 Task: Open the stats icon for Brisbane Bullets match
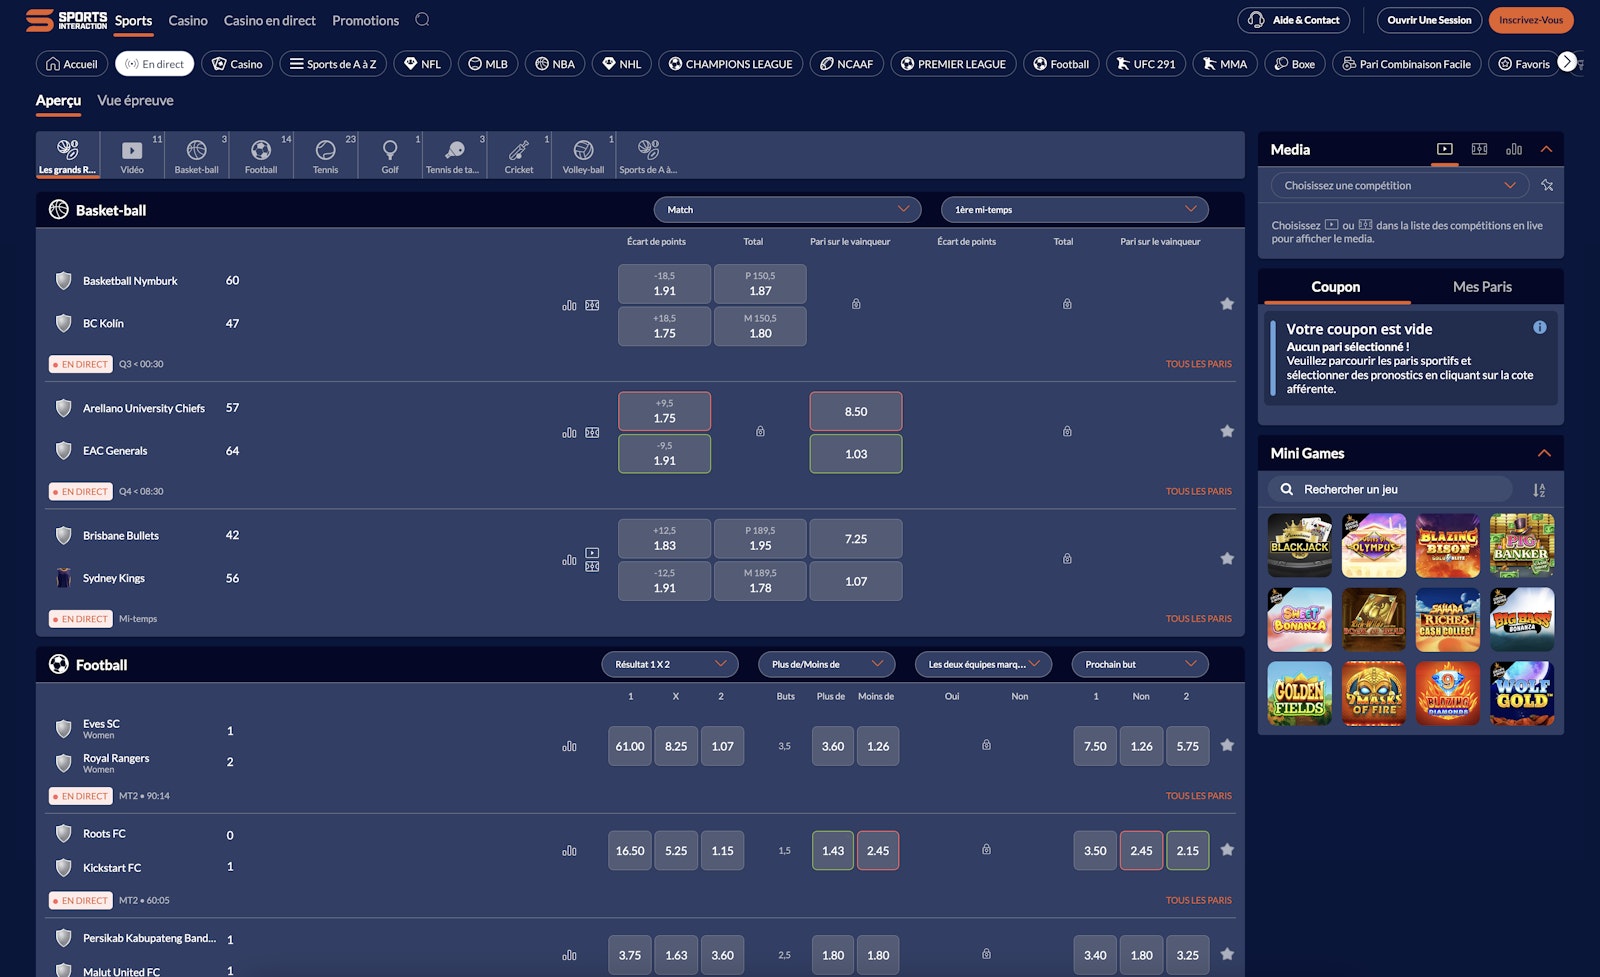(x=568, y=560)
